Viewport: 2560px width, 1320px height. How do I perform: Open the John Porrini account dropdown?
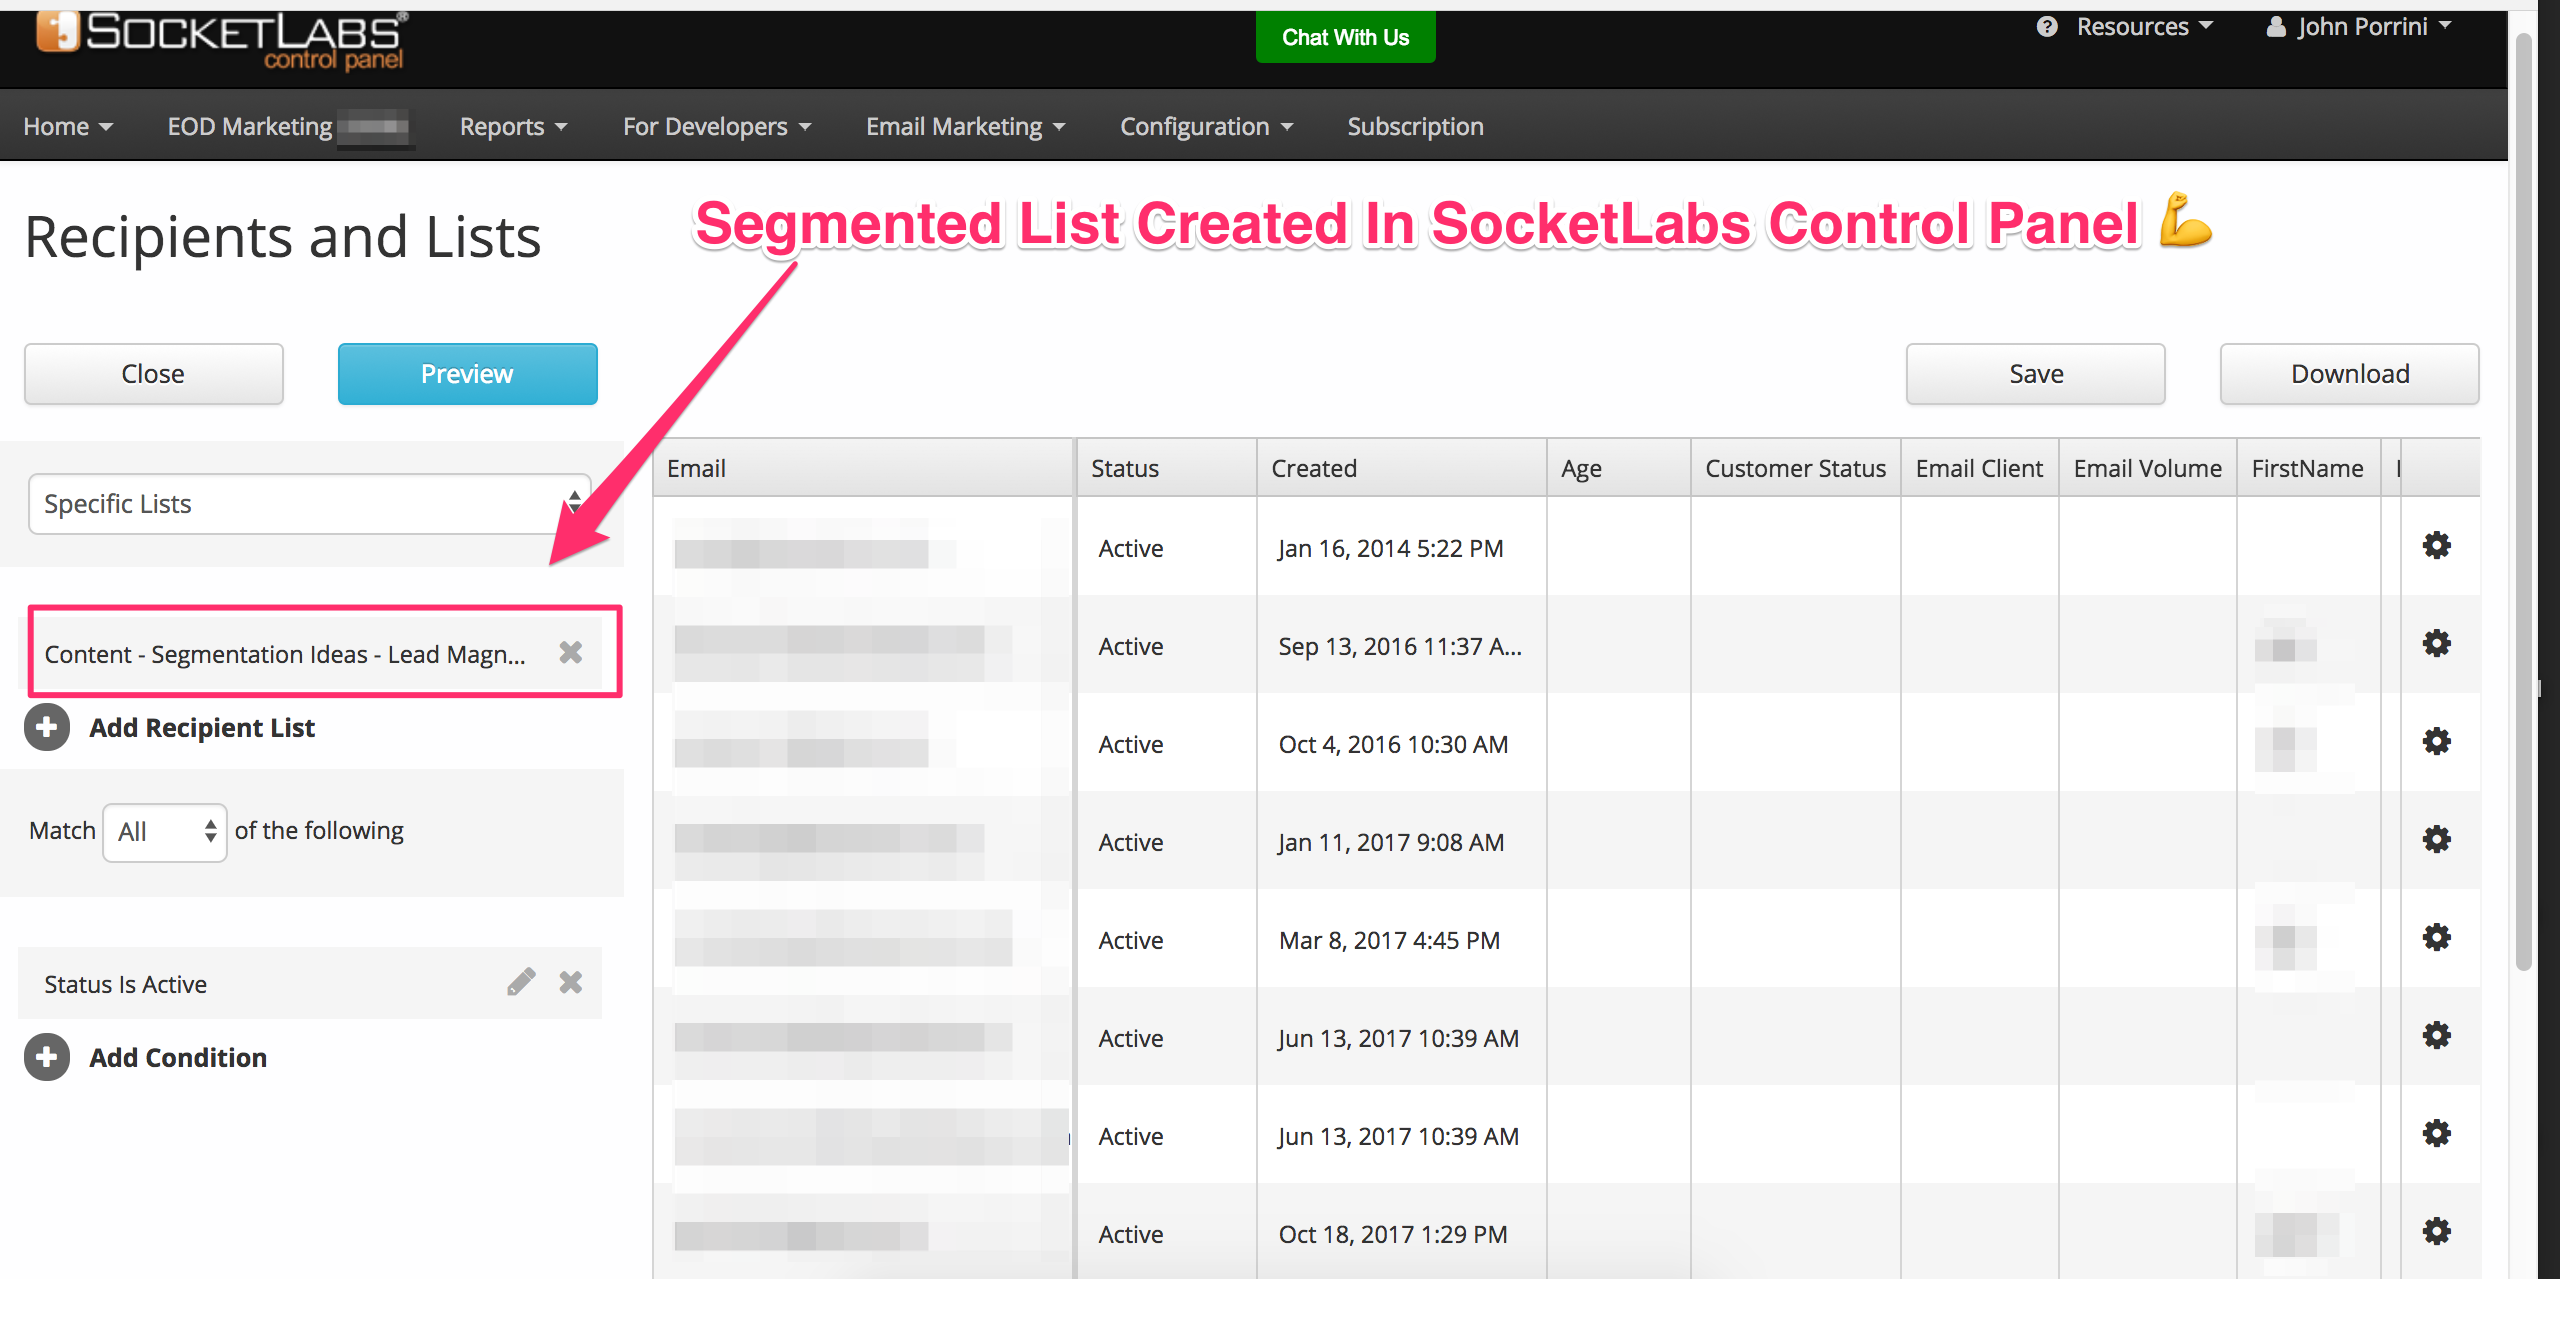(2374, 27)
